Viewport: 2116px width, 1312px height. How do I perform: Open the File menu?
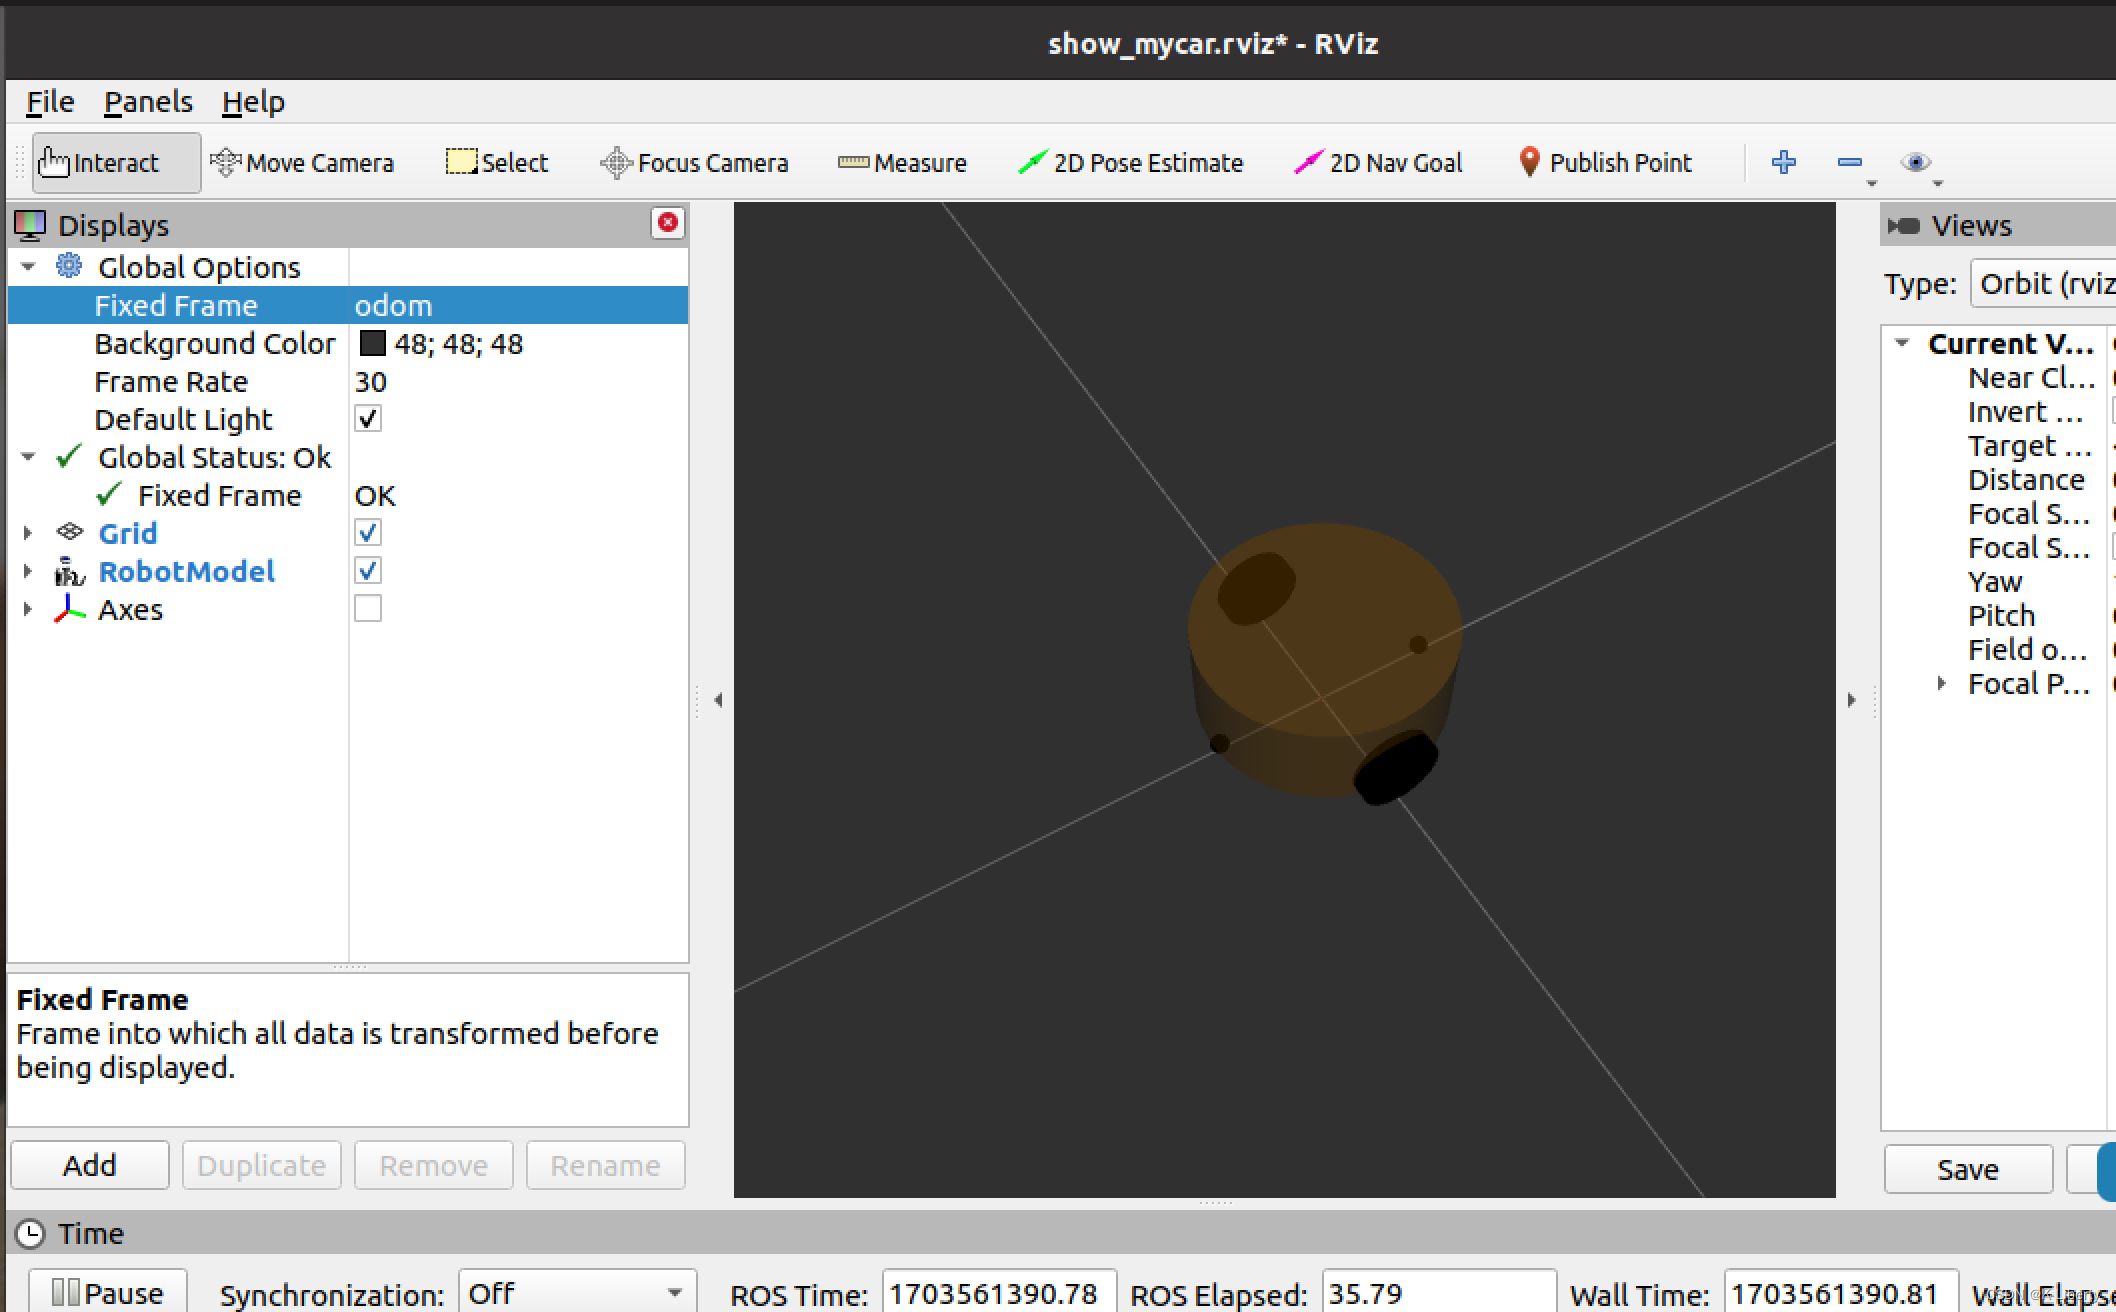click(x=50, y=102)
